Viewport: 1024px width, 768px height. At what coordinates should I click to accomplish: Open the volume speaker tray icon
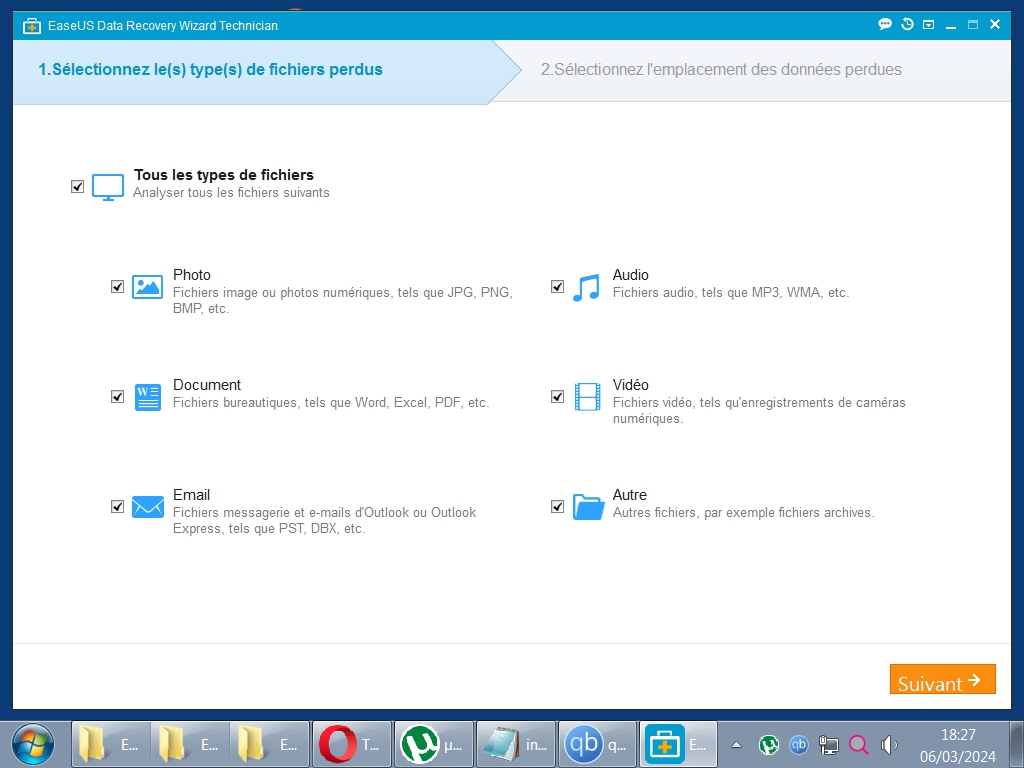click(889, 744)
